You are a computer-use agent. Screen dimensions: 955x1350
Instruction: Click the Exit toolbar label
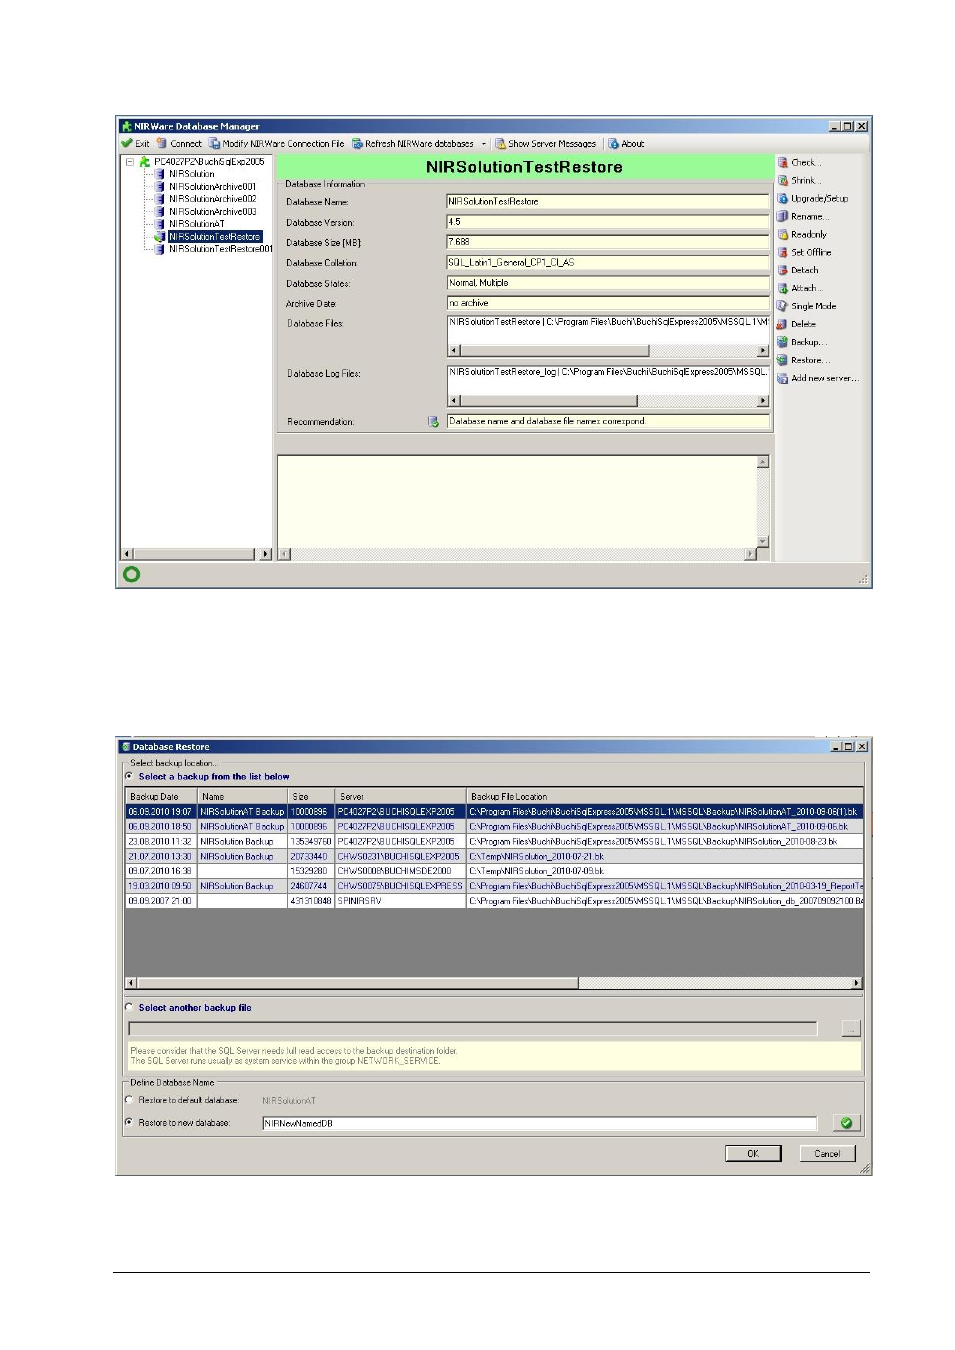coord(143,144)
